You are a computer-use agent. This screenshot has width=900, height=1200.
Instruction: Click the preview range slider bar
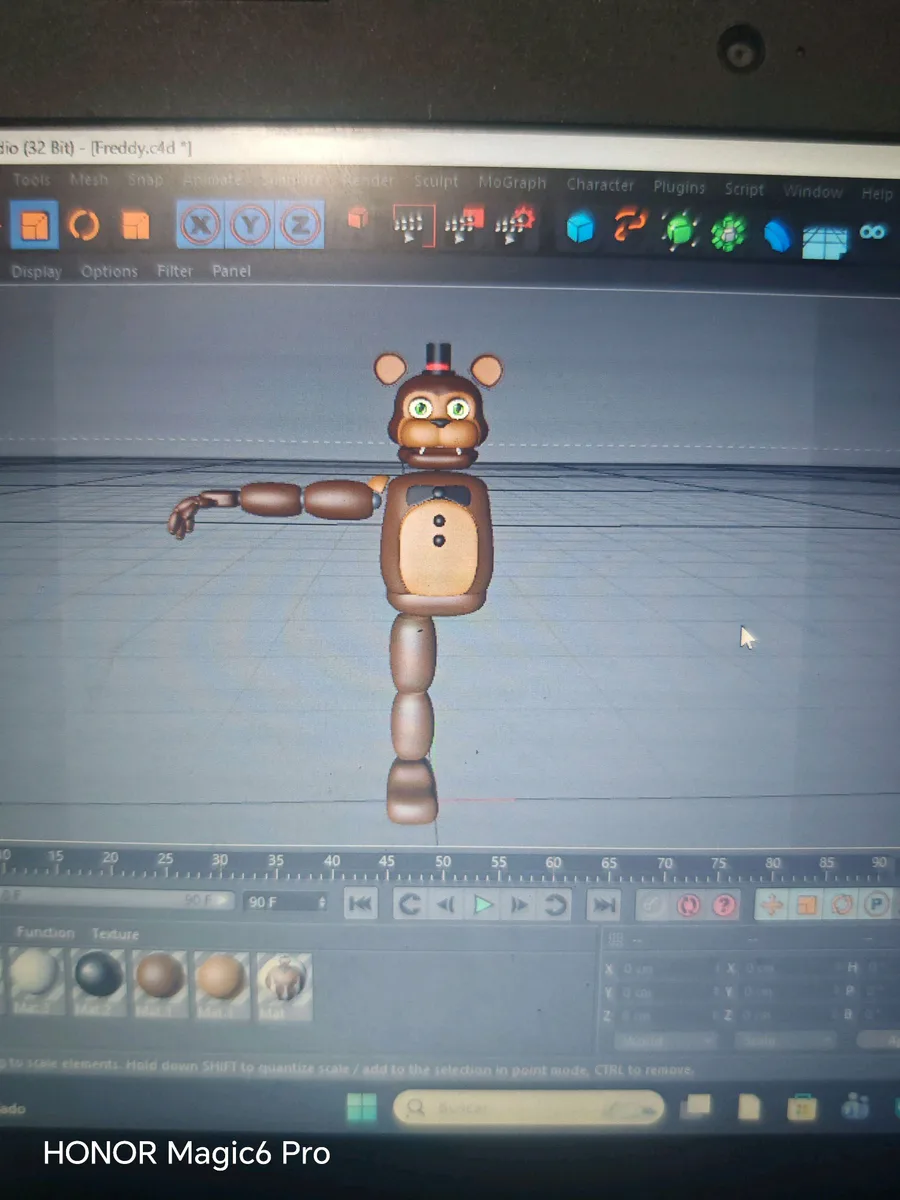click(x=117, y=901)
